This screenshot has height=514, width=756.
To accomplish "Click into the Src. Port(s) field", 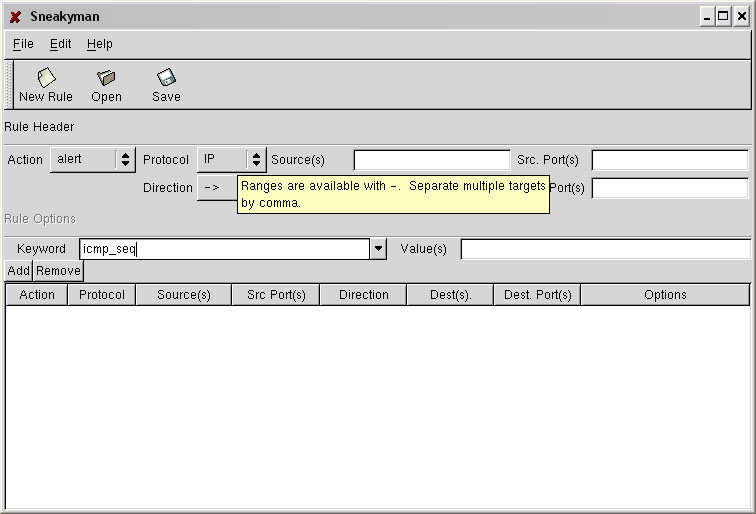I will coord(669,160).
